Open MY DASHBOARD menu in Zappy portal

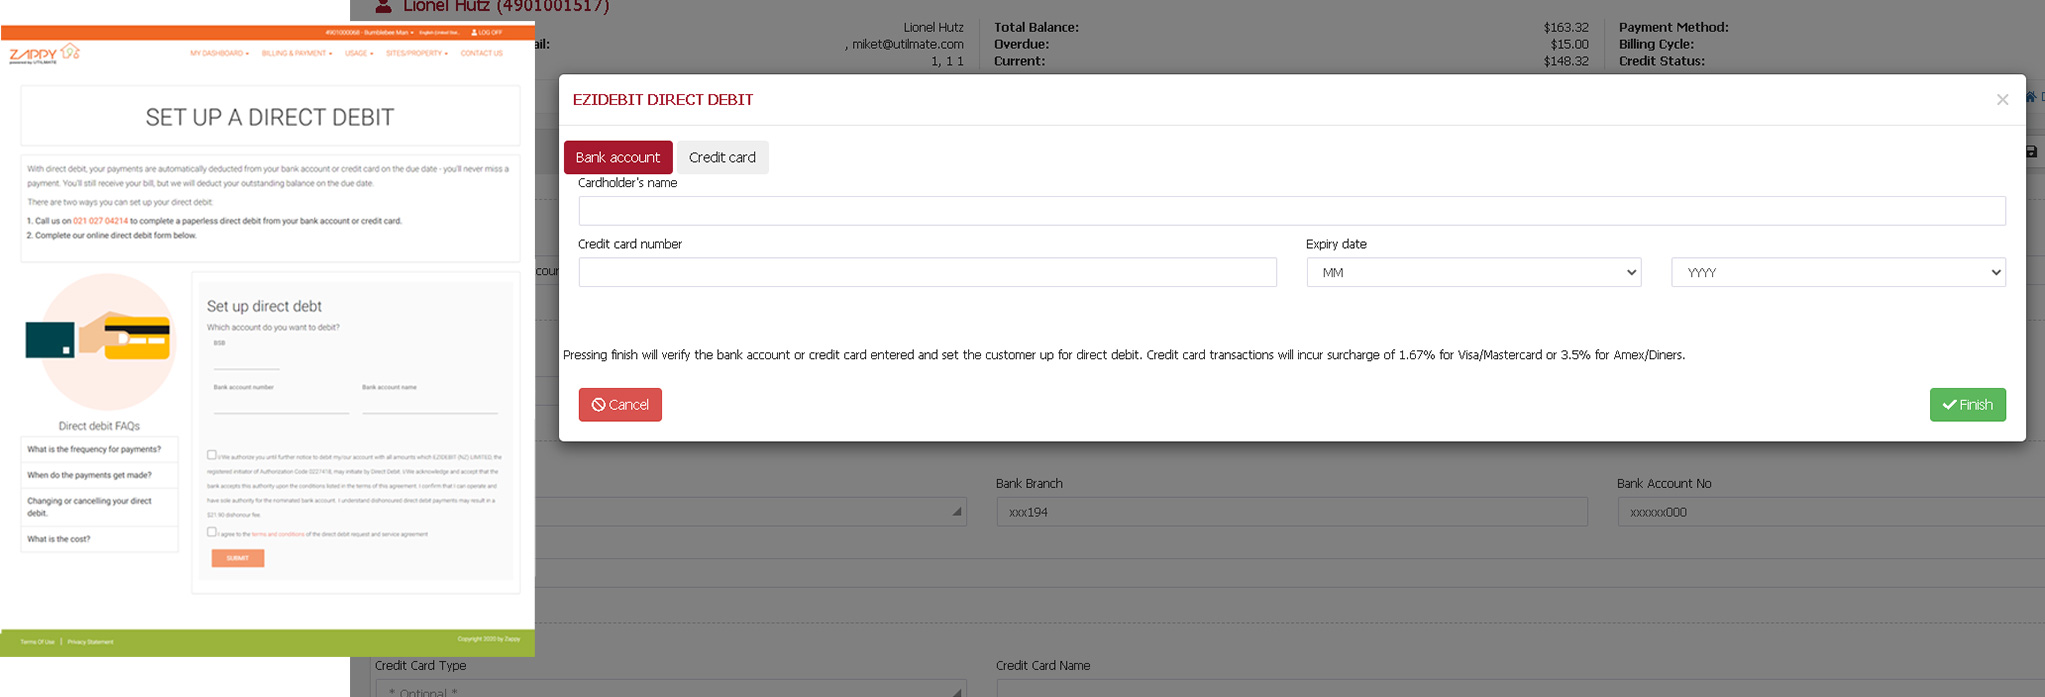[x=220, y=53]
